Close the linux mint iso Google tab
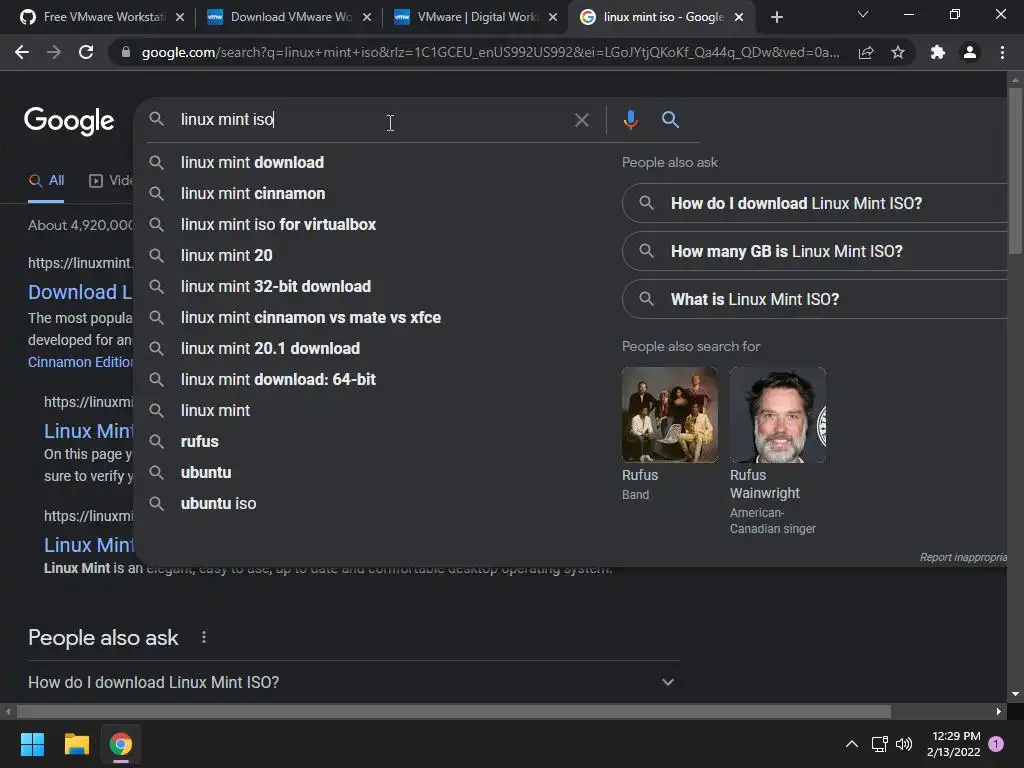This screenshot has height=768, width=1024. pos(739,17)
